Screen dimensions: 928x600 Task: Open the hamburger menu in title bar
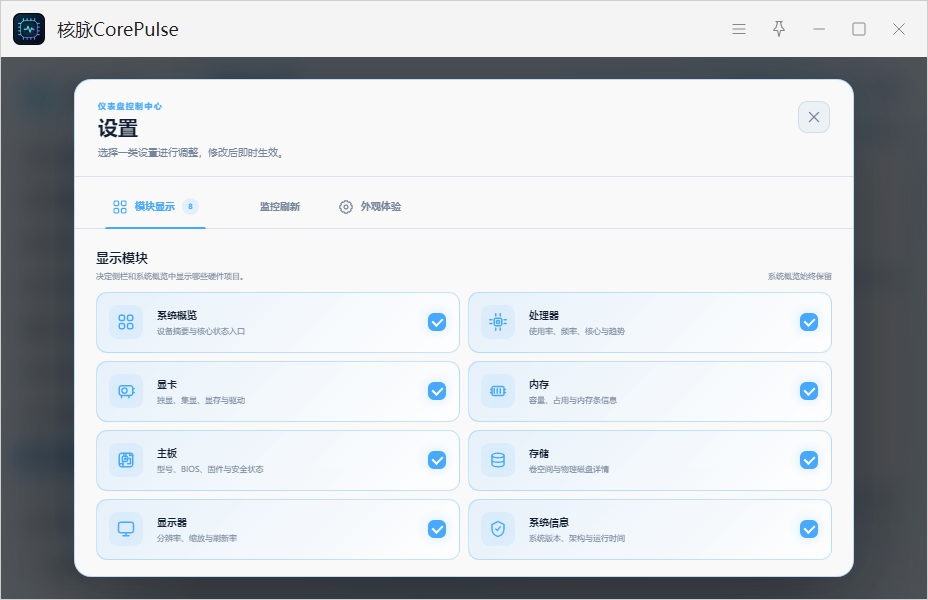739,29
